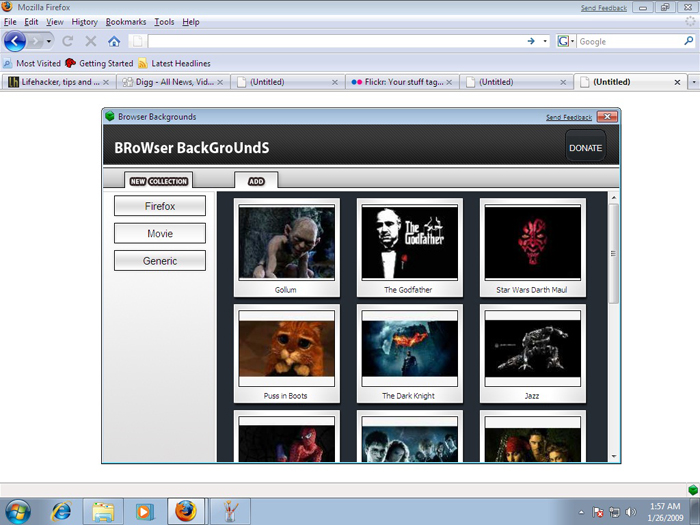Open Windows Media Player from taskbar
This screenshot has width=700, height=525.
coord(145,512)
